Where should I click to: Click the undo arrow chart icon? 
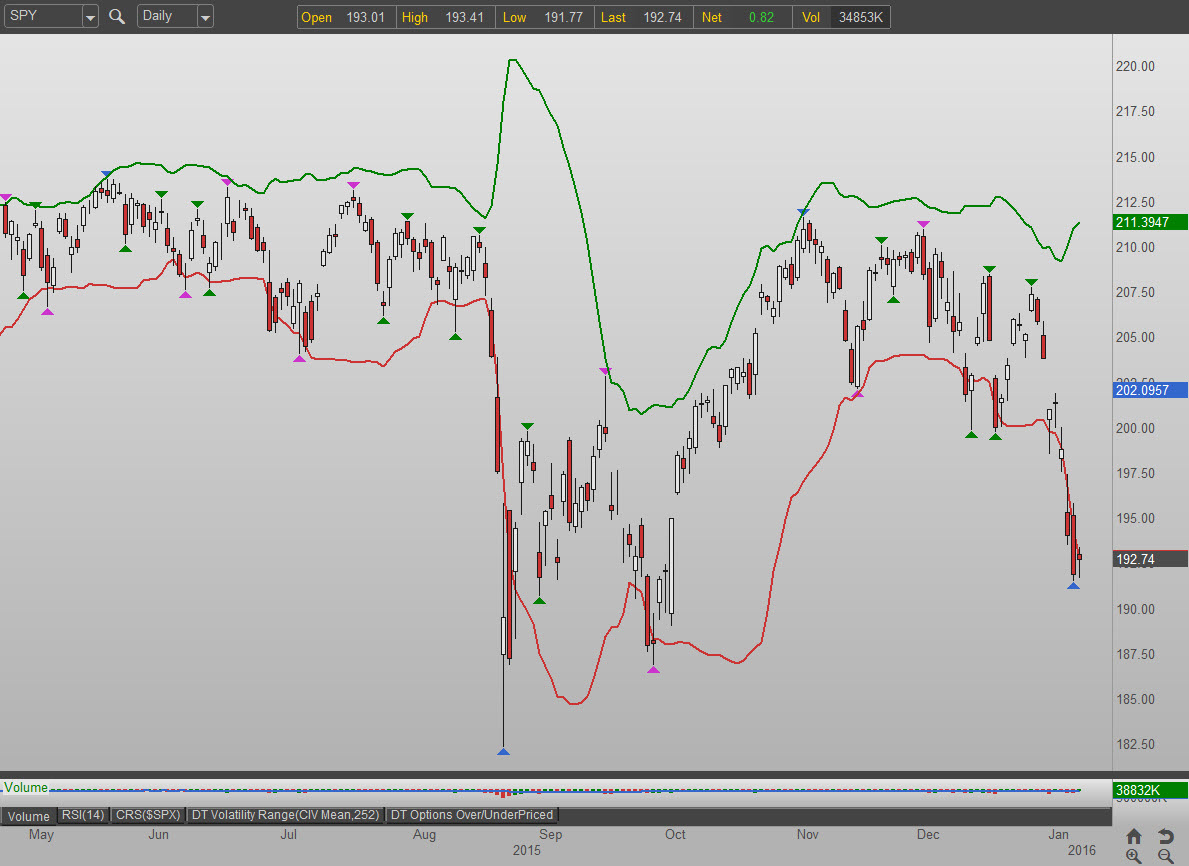tap(1166, 836)
